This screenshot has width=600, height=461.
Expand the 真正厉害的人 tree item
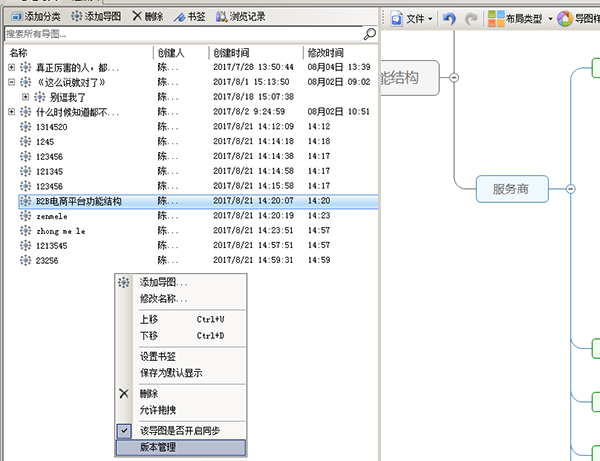point(11,68)
